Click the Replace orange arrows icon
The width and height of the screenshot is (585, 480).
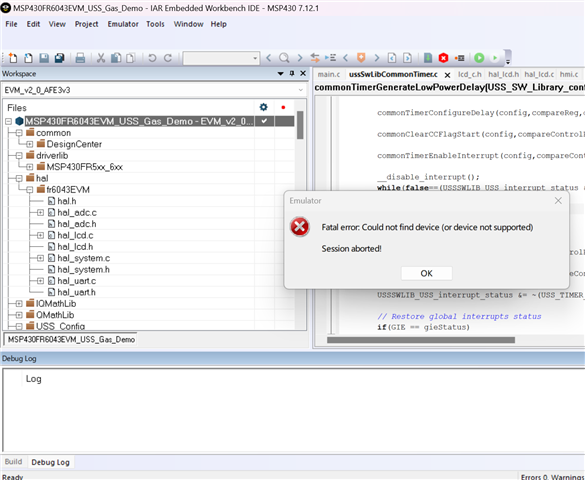pos(315,58)
